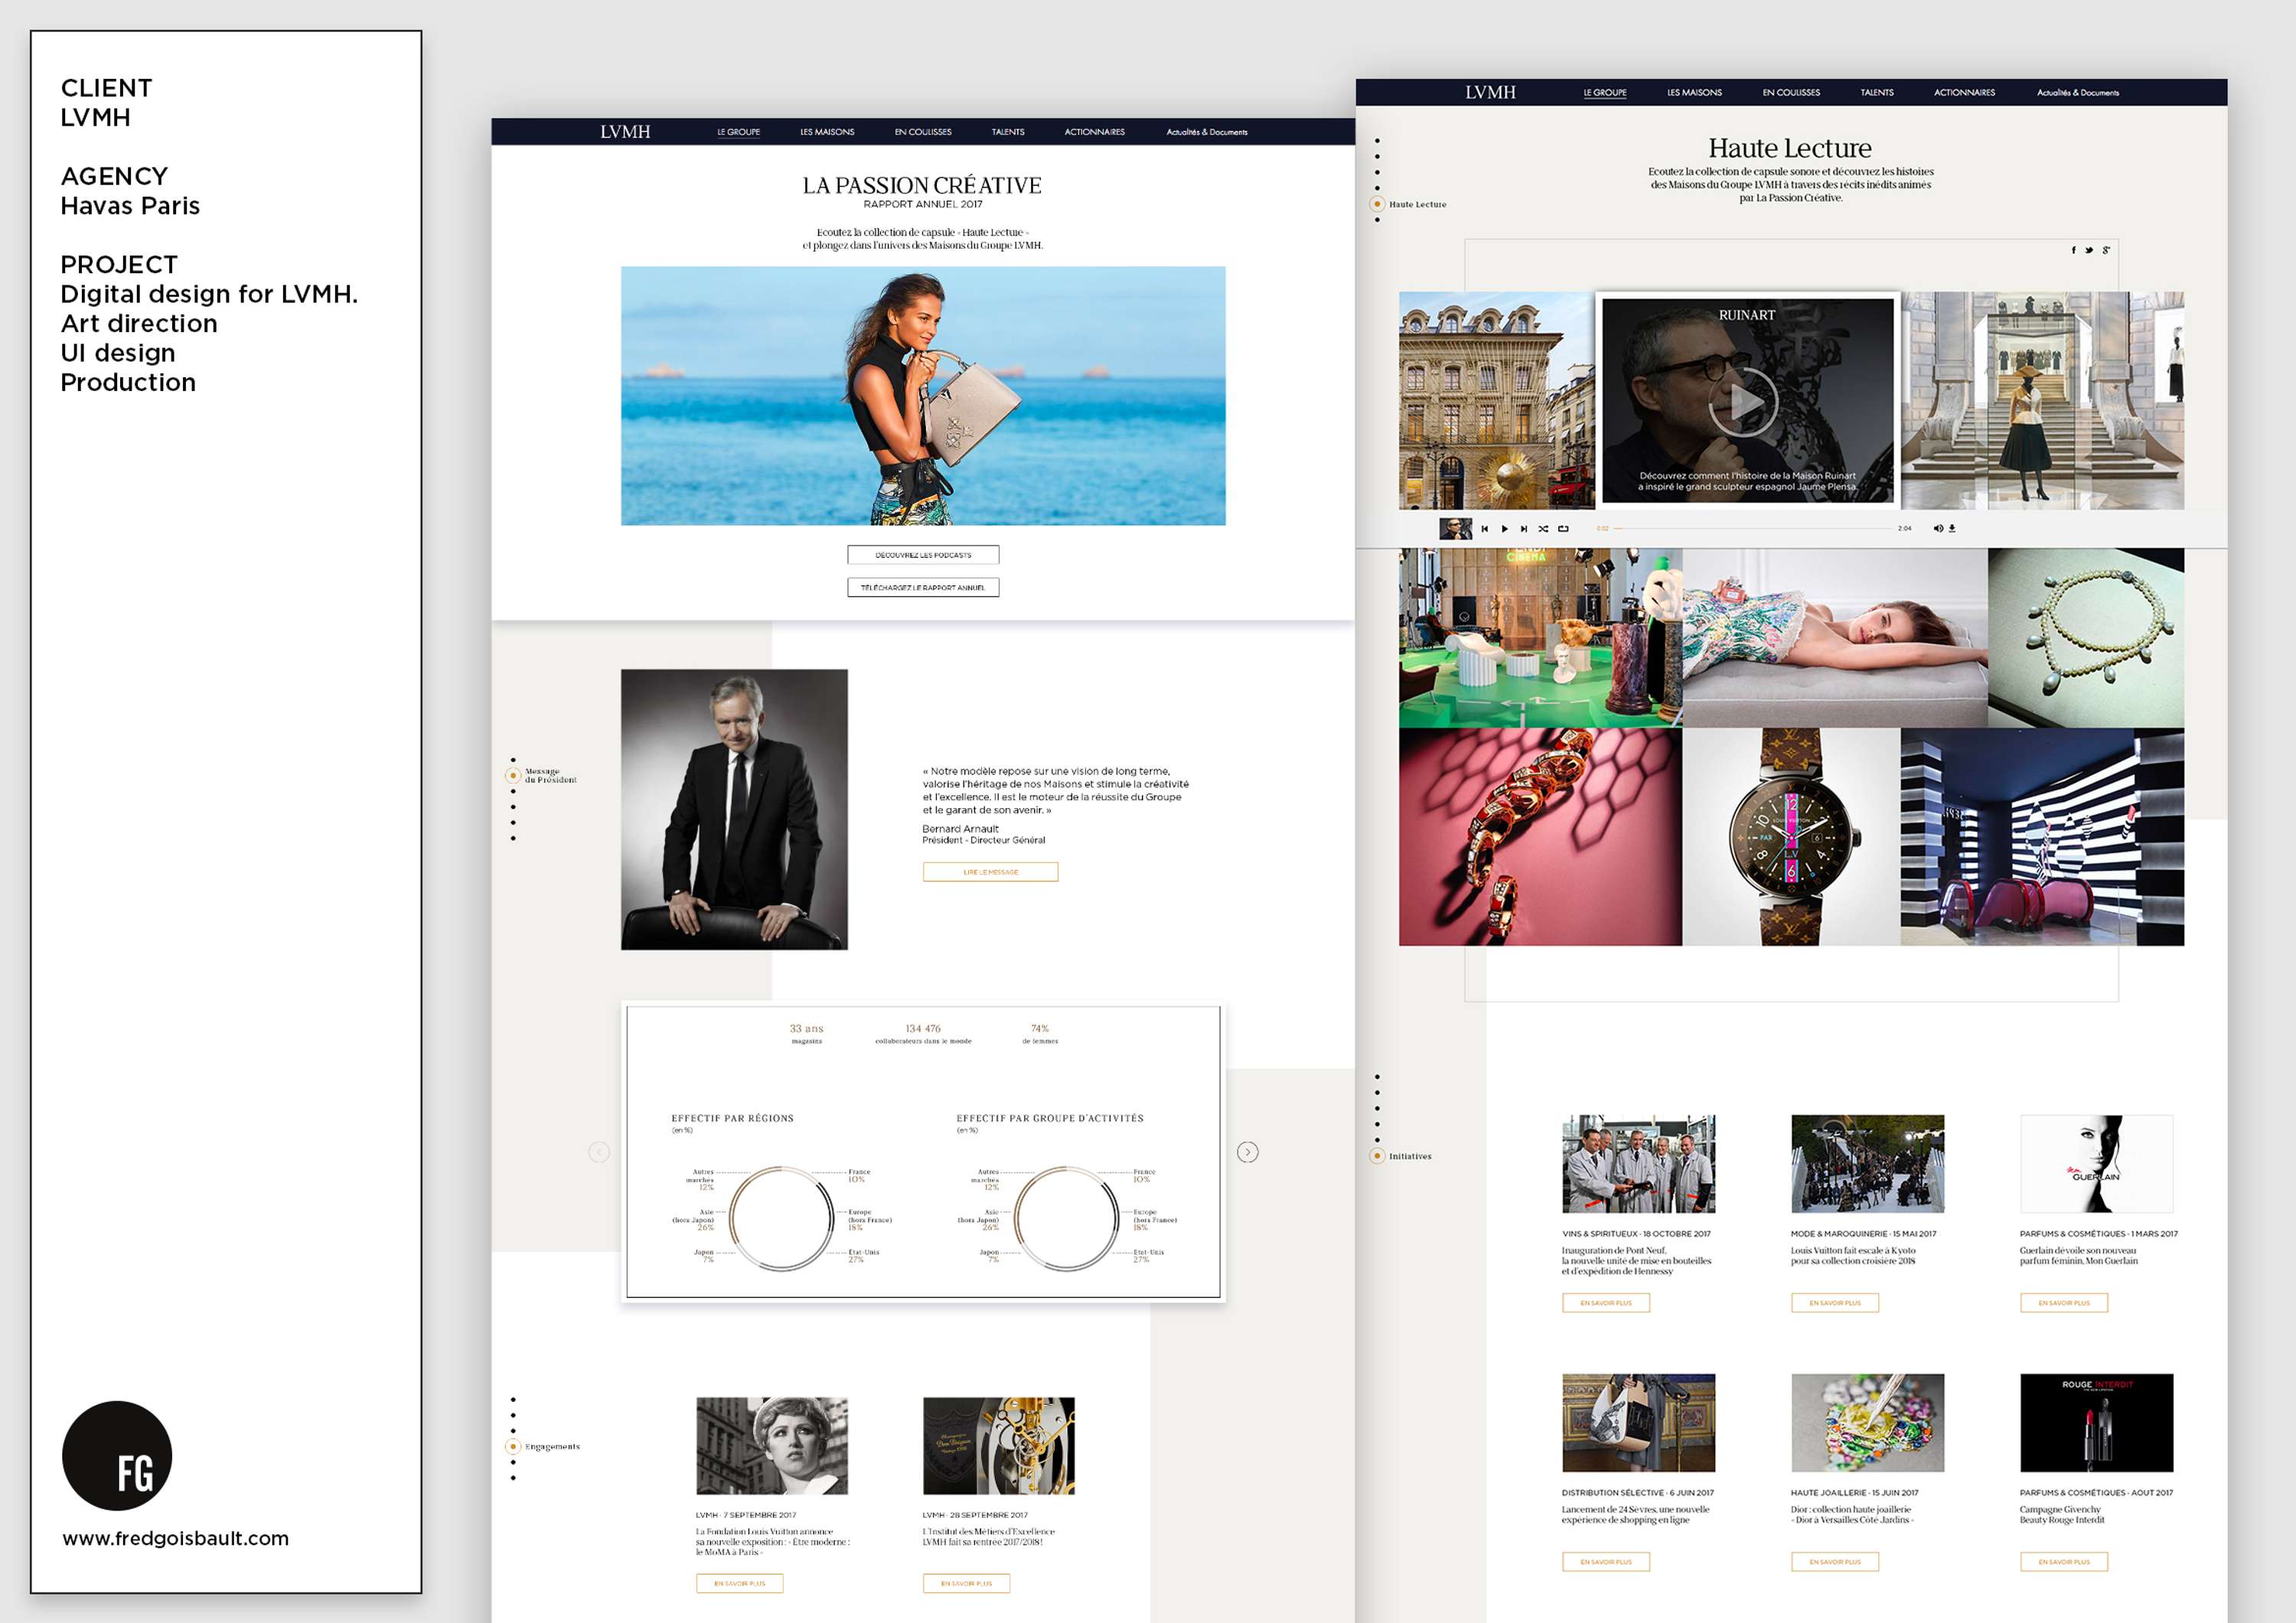Open LES MAISONS menu in left mockup
Screen dimensions: 2296x1623
click(827, 132)
